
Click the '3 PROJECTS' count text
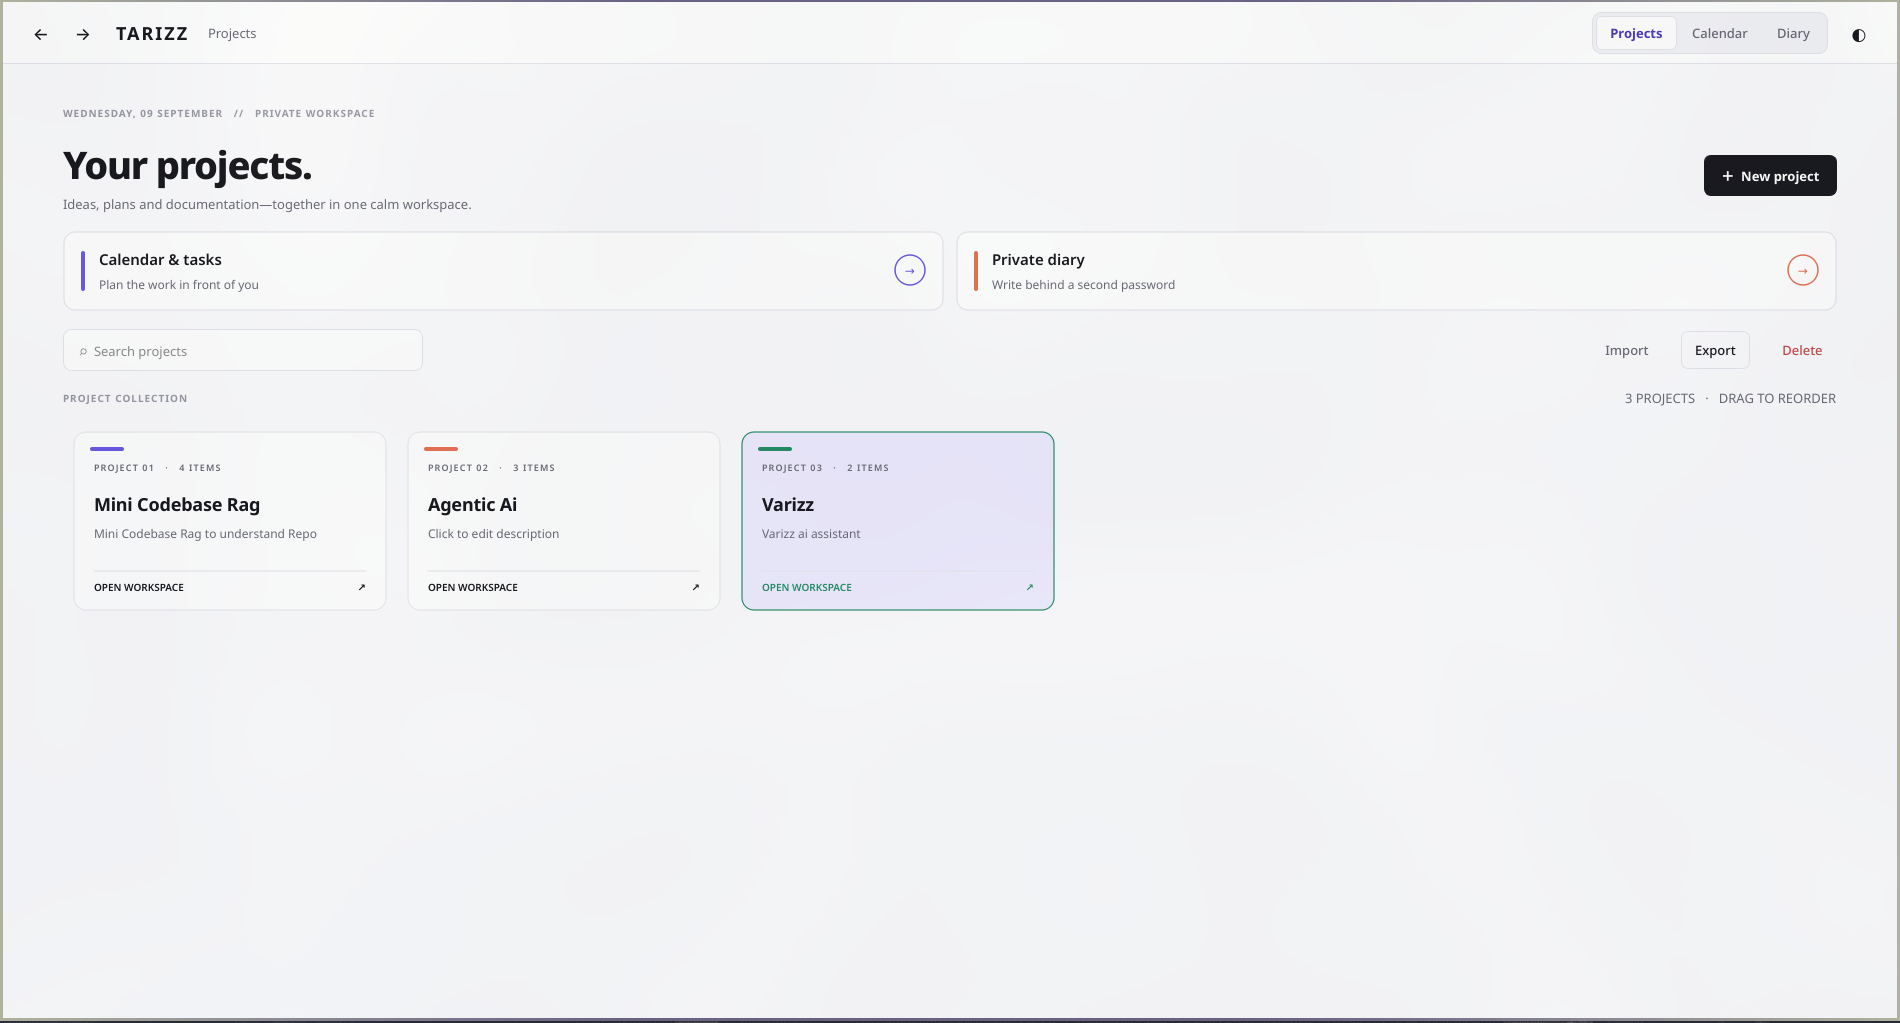[1660, 398]
